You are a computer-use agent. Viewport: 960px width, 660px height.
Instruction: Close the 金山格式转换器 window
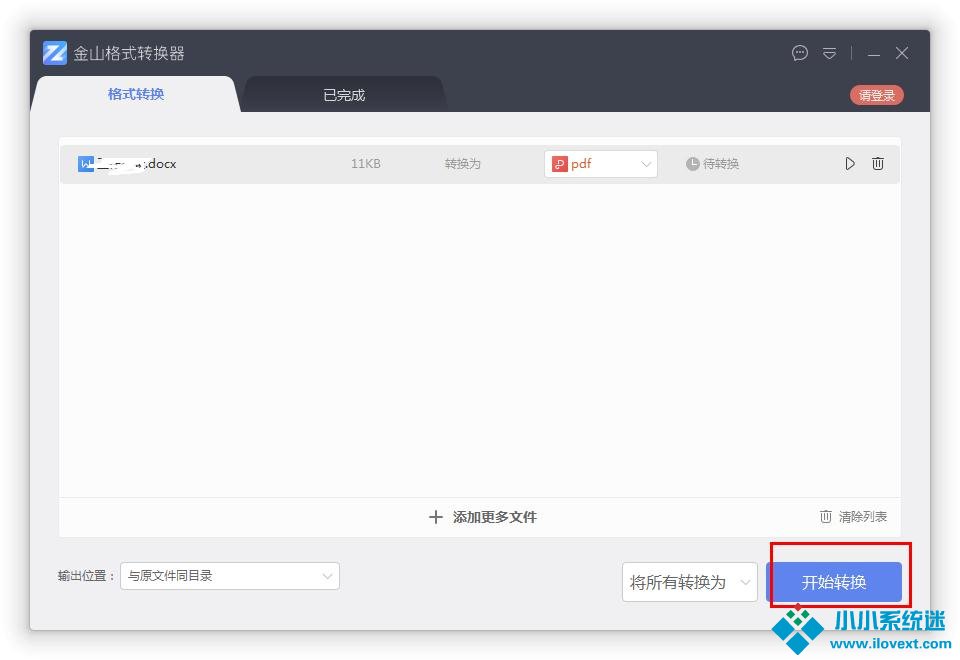tap(902, 53)
